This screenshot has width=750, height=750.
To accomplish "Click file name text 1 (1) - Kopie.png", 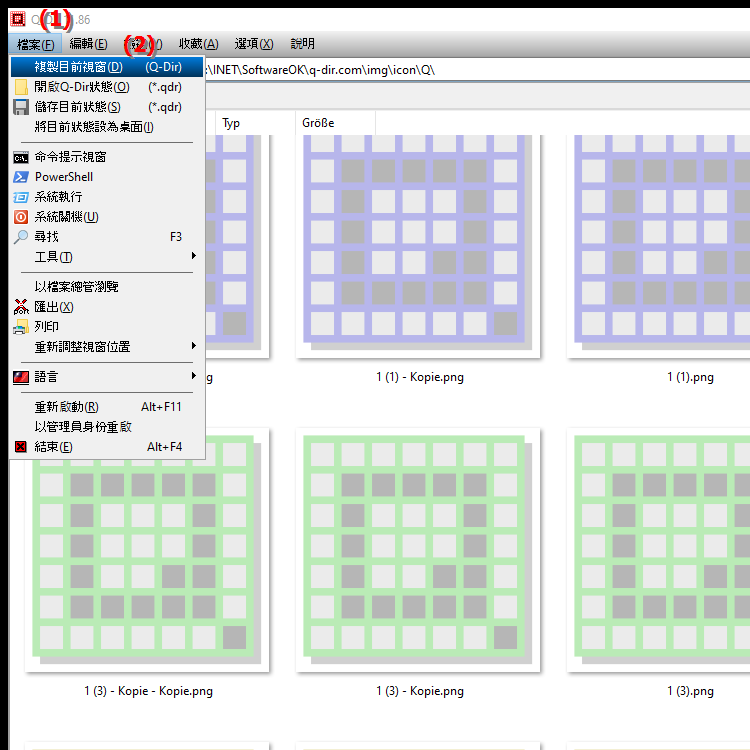I will point(420,377).
